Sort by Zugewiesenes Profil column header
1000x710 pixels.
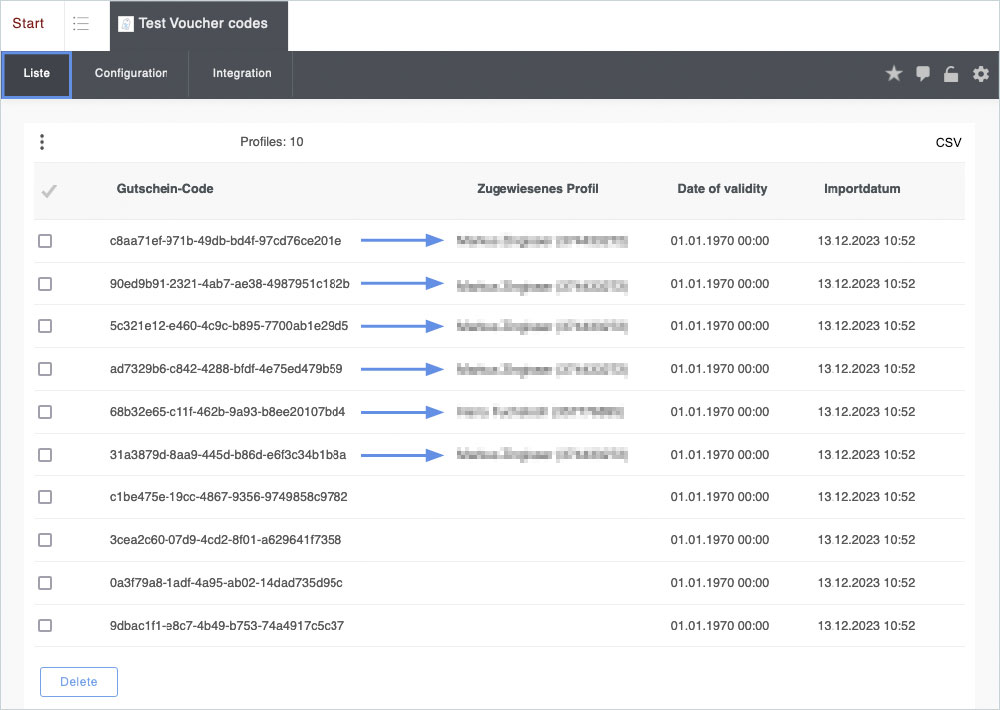point(538,188)
